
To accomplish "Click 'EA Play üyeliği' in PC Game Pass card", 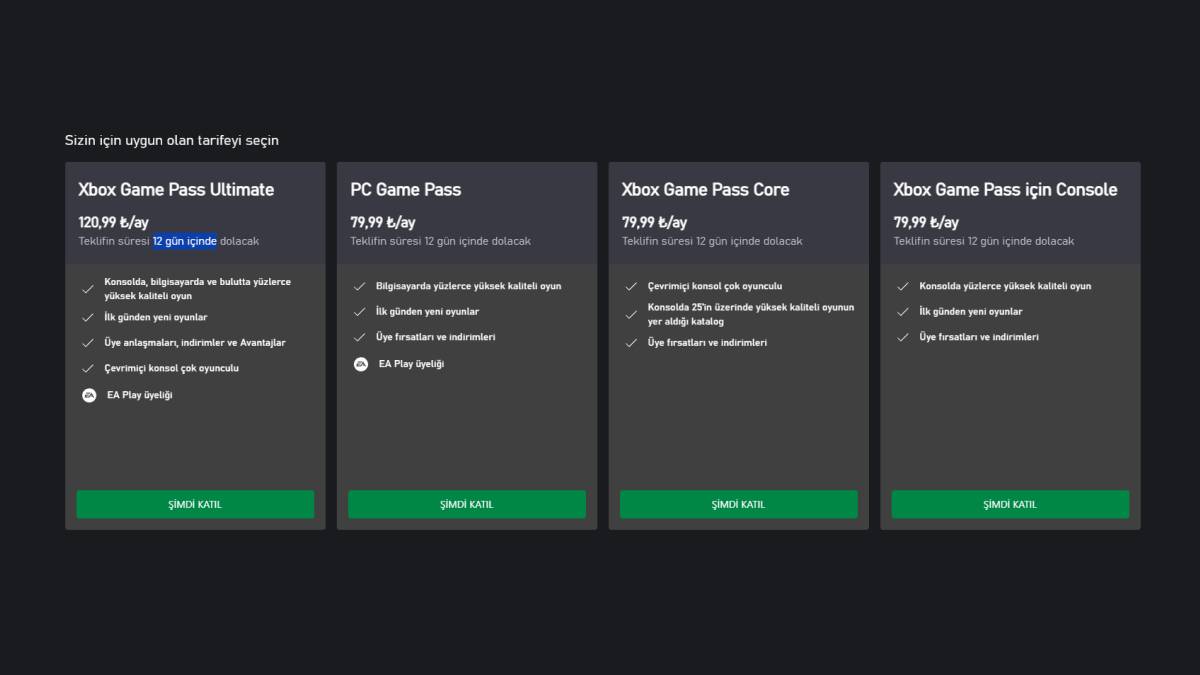I will [411, 364].
